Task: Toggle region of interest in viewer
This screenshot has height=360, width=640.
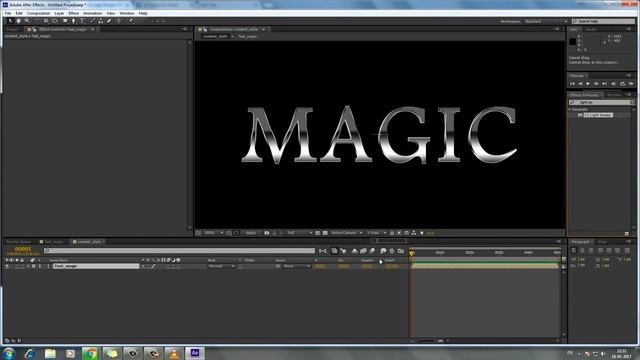Action: tap(318, 233)
